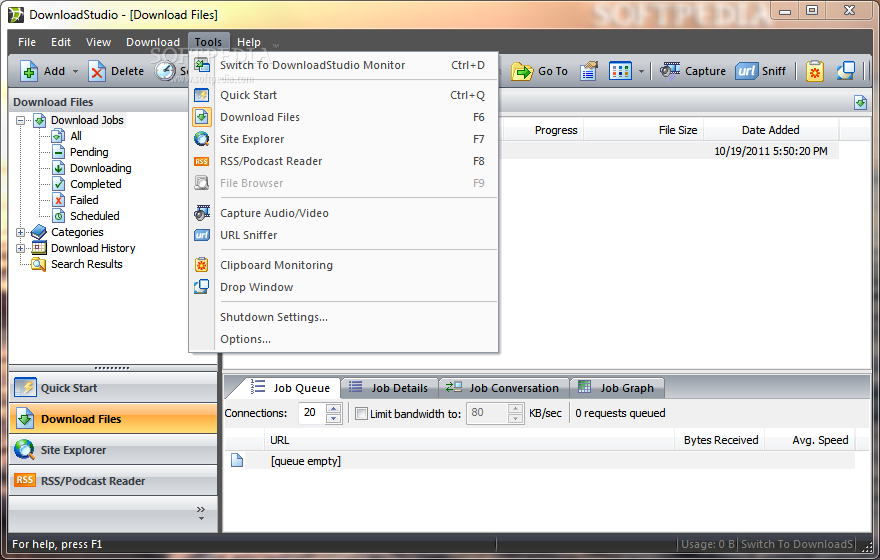This screenshot has height=560, width=880.
Task: Click the 10/19/2011 5:50:20 PM date cell
Action: click(x=771, y=152)
